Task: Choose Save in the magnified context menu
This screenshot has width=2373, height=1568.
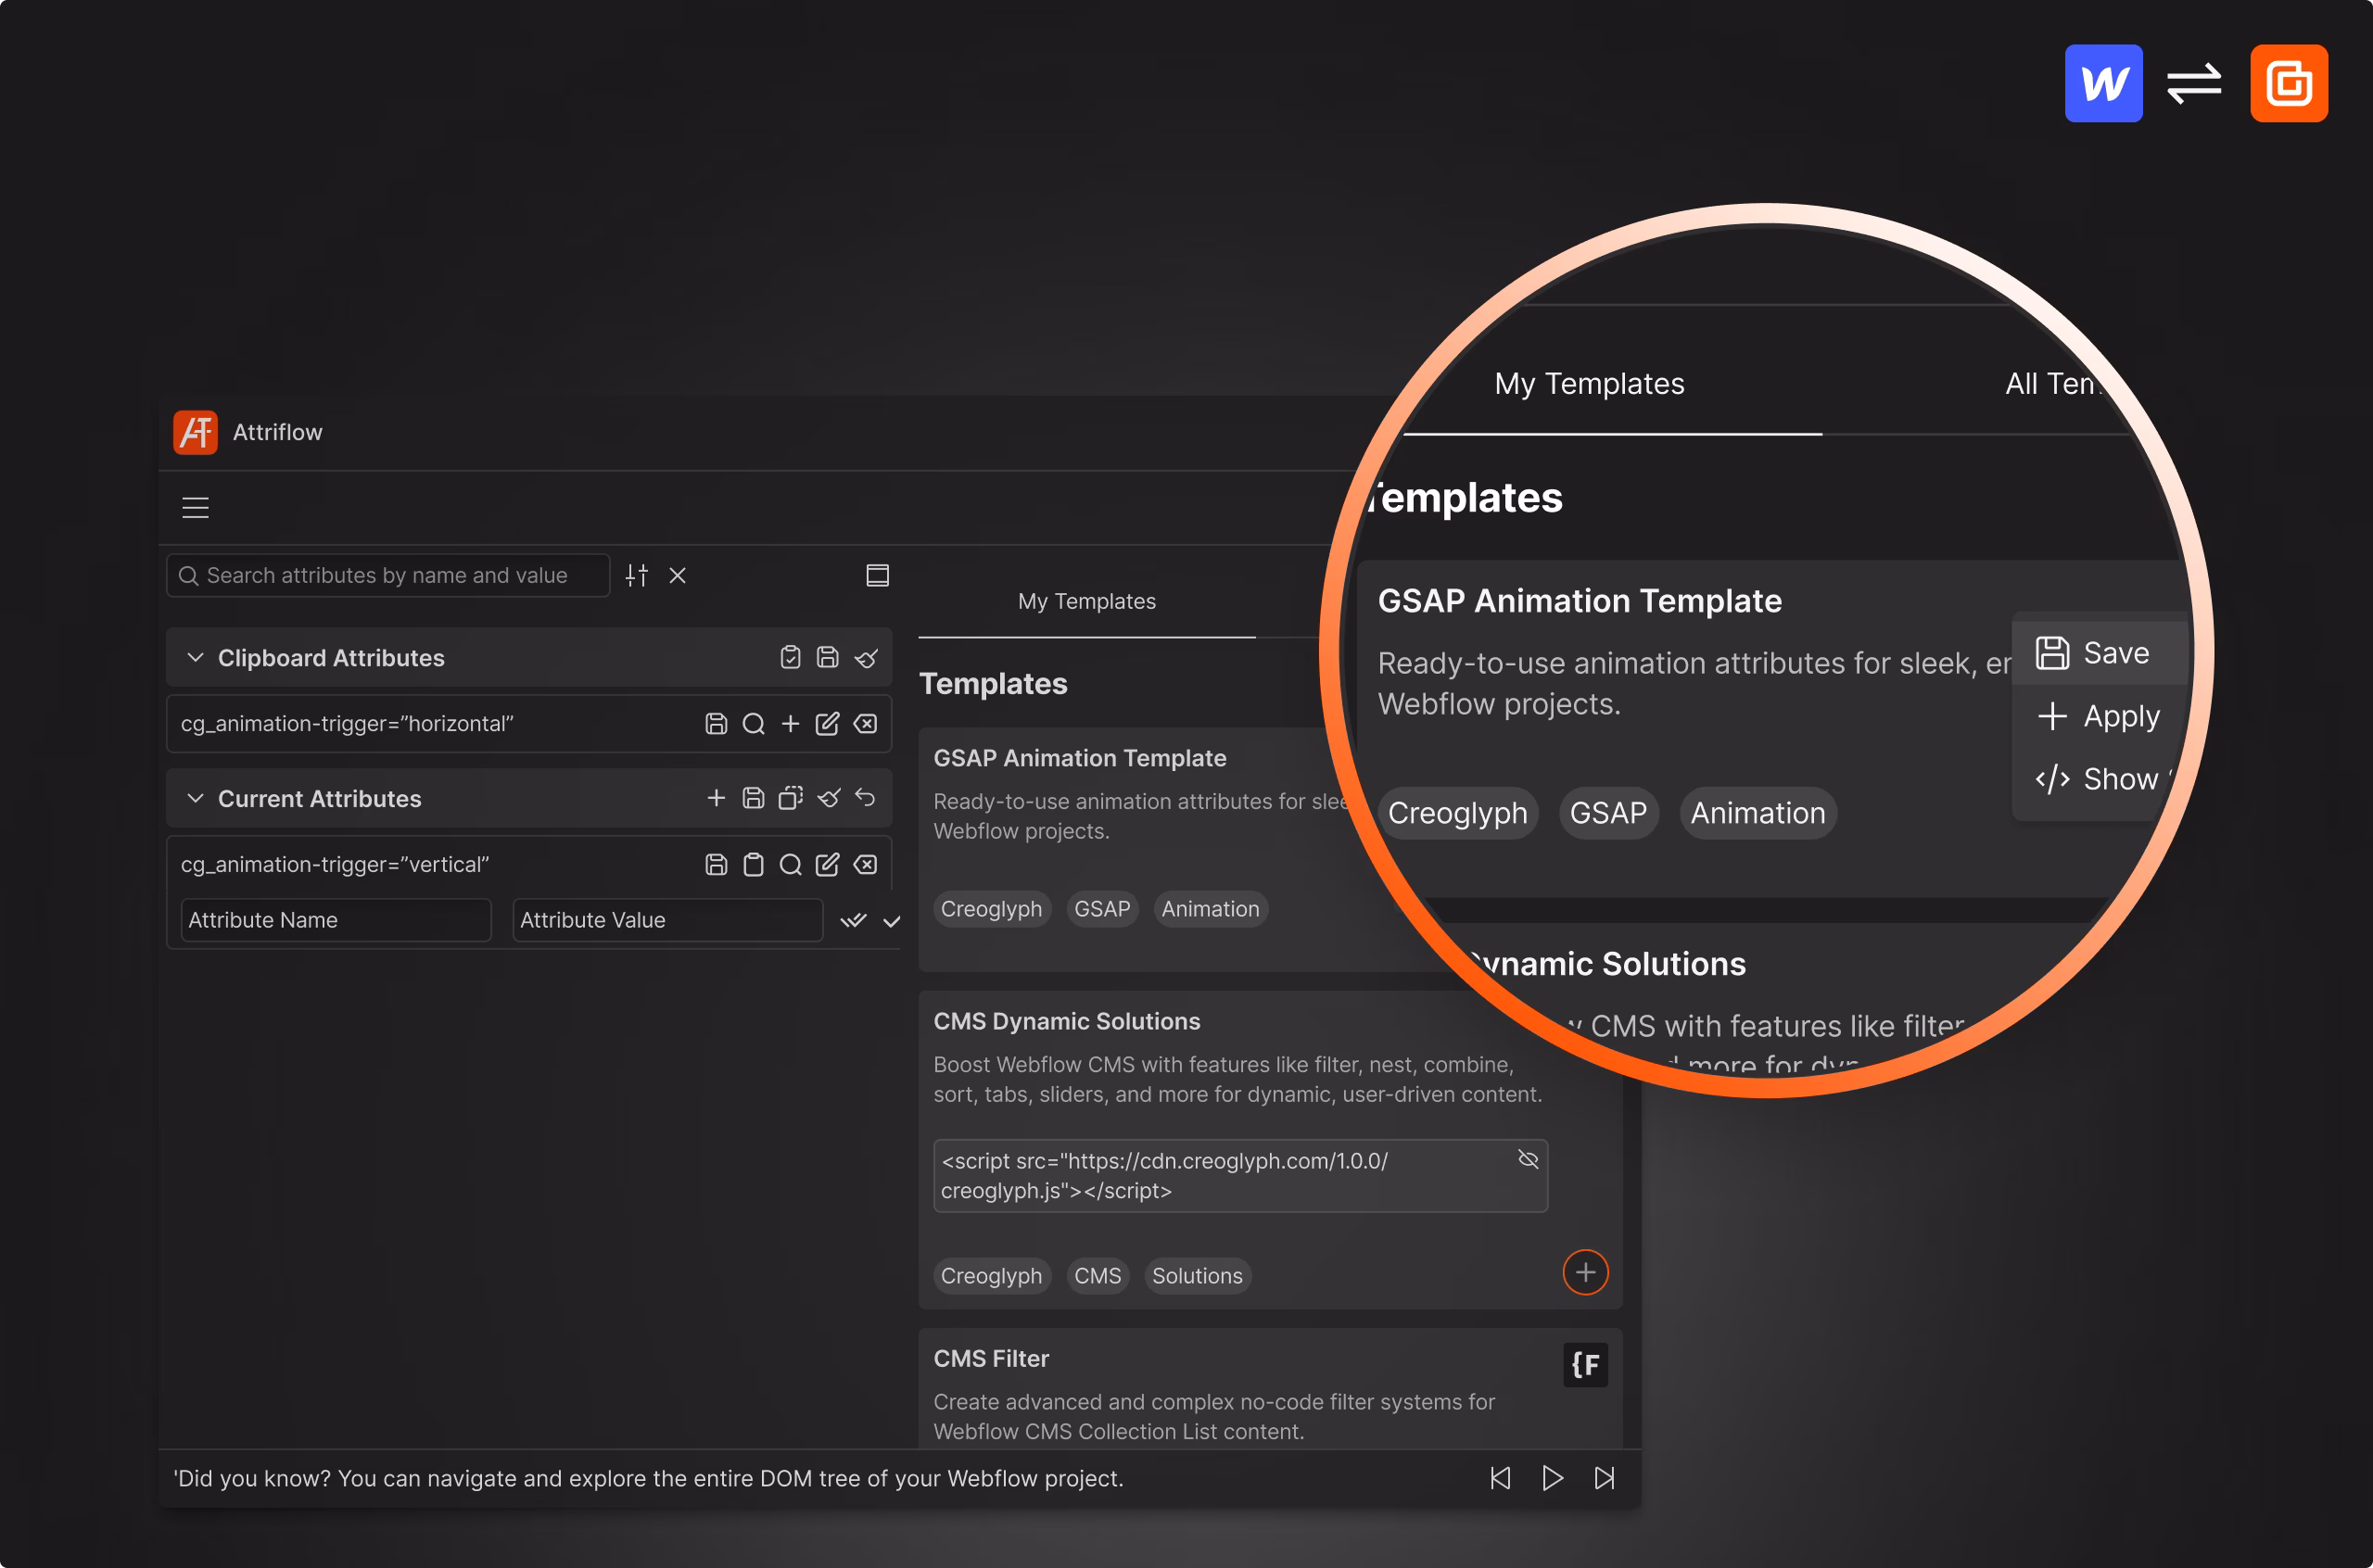Action: tap(2098, 653)
